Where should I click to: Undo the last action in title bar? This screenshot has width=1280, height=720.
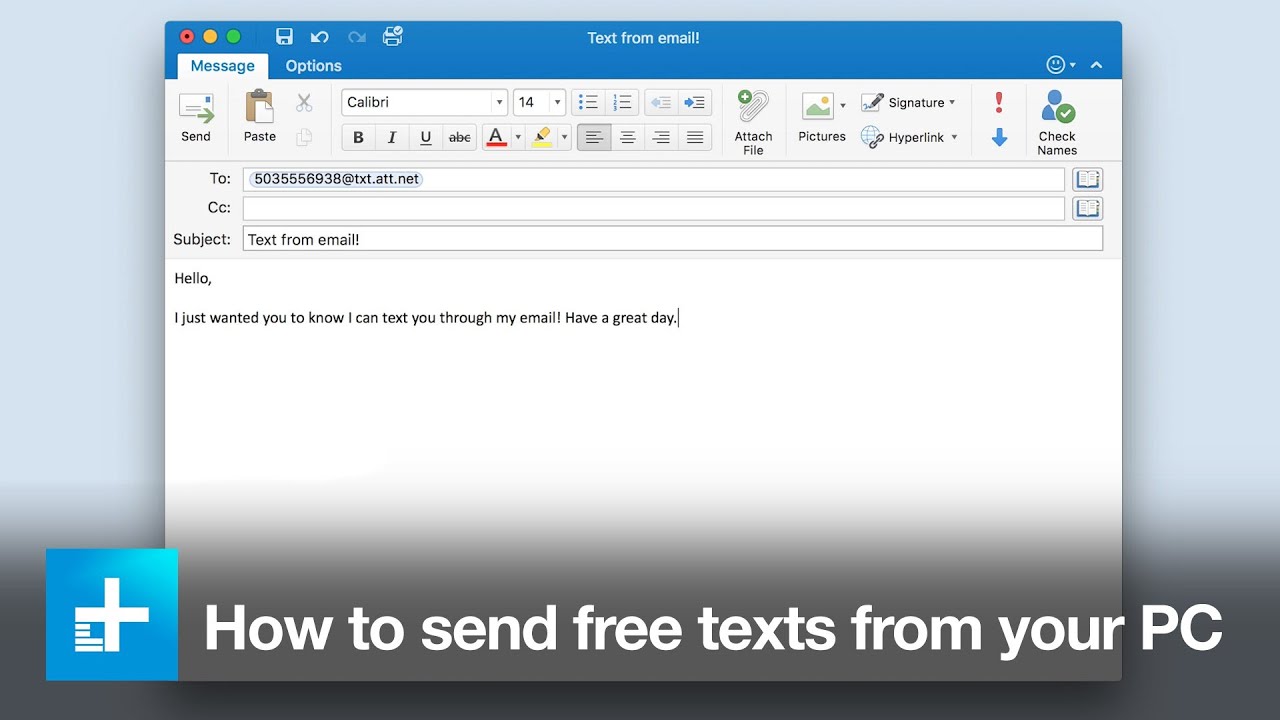[x=320, y=37]
